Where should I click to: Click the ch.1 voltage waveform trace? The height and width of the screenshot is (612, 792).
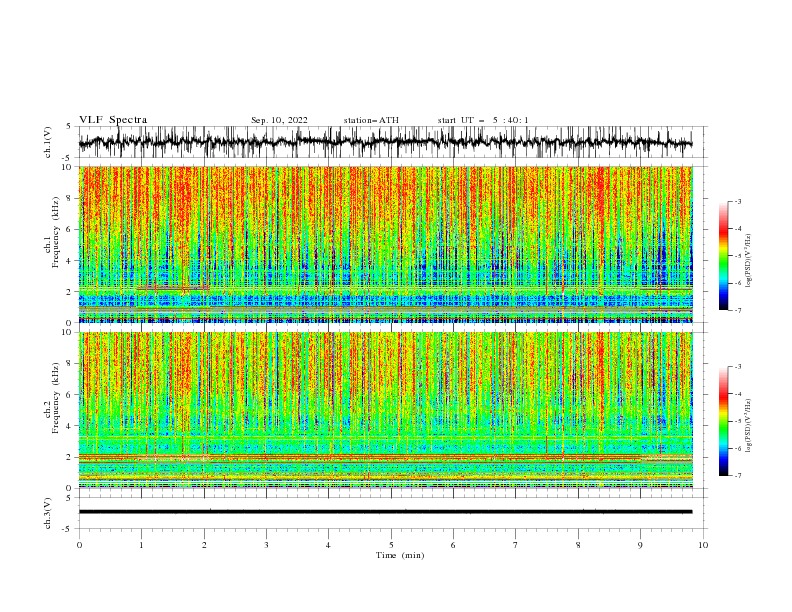point(385,142)
